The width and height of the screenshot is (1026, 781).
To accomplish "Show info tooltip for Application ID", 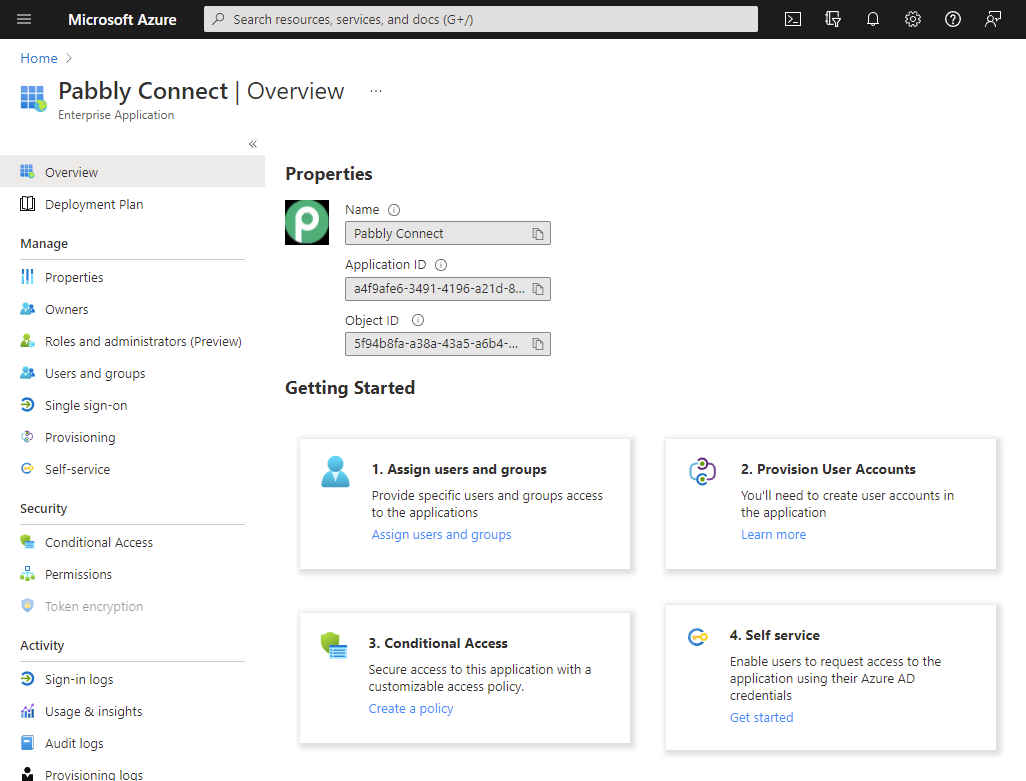I will [x=441, y=265].
